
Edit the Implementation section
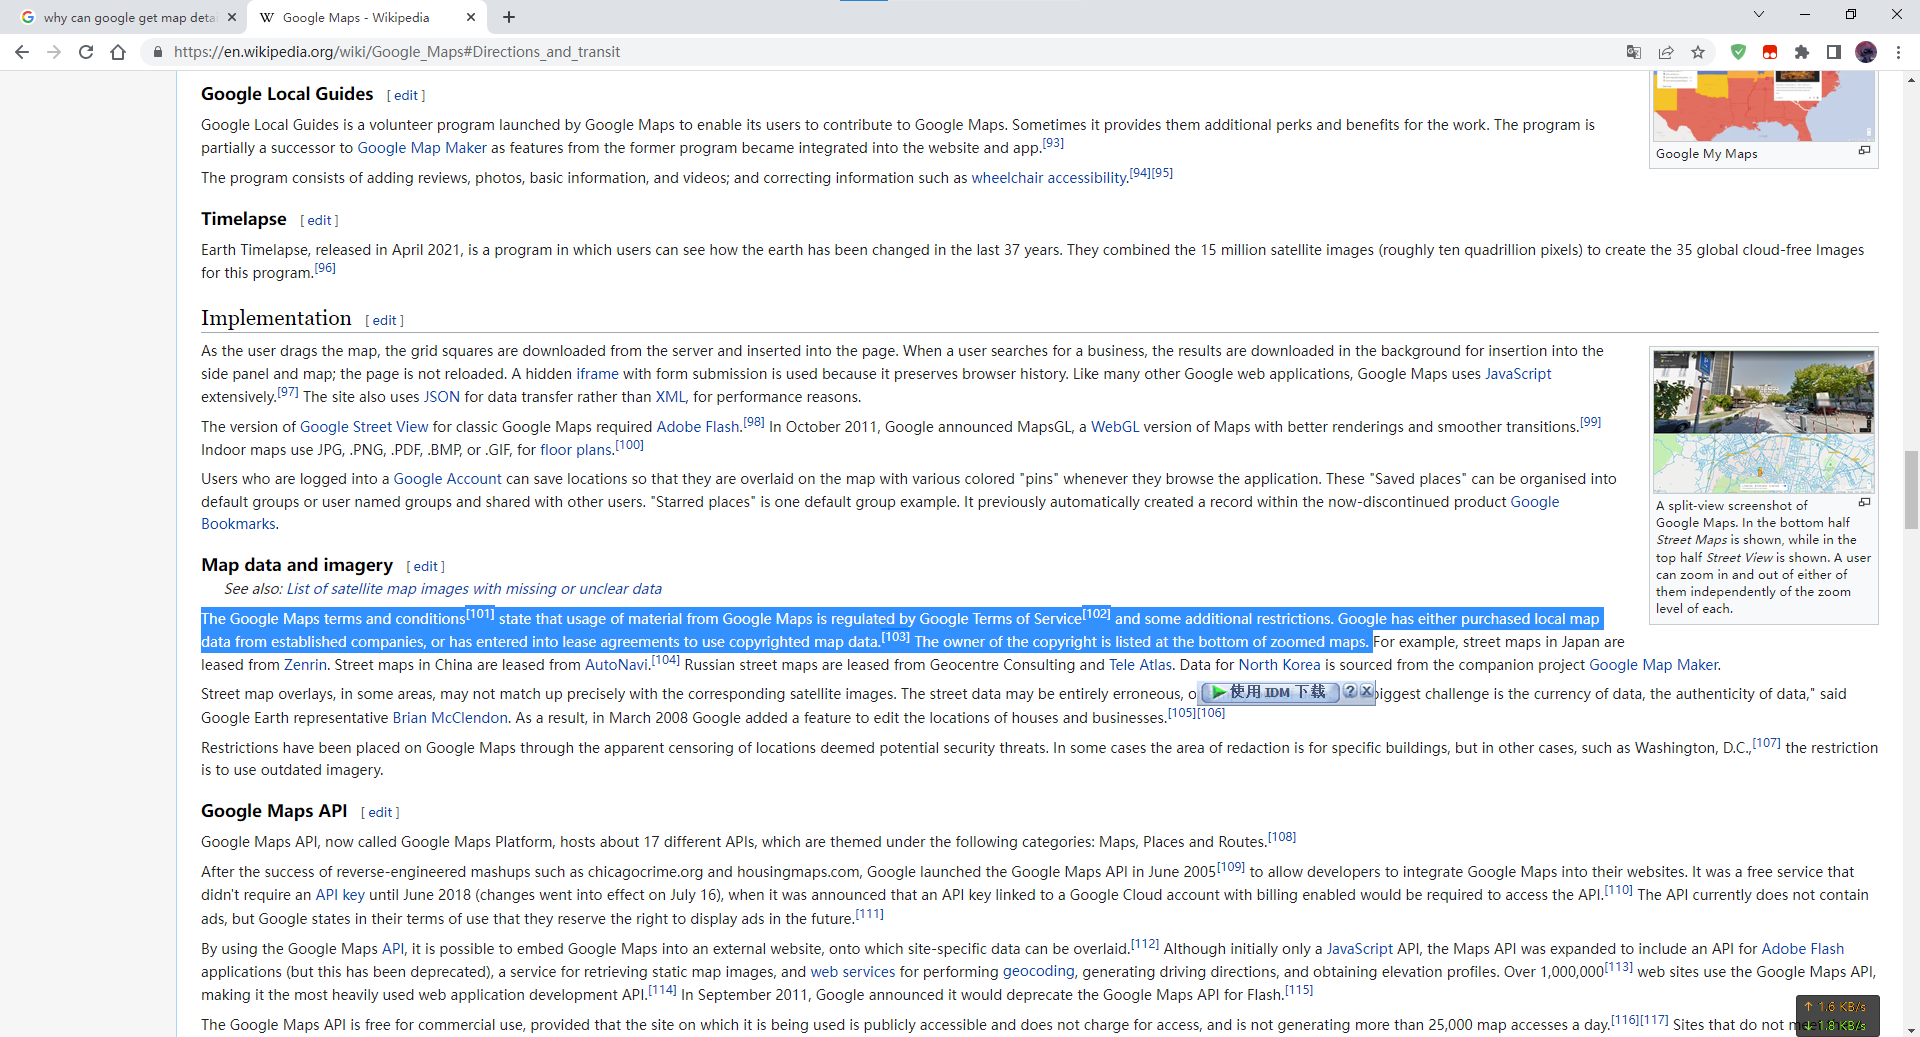tap(384, 321)
